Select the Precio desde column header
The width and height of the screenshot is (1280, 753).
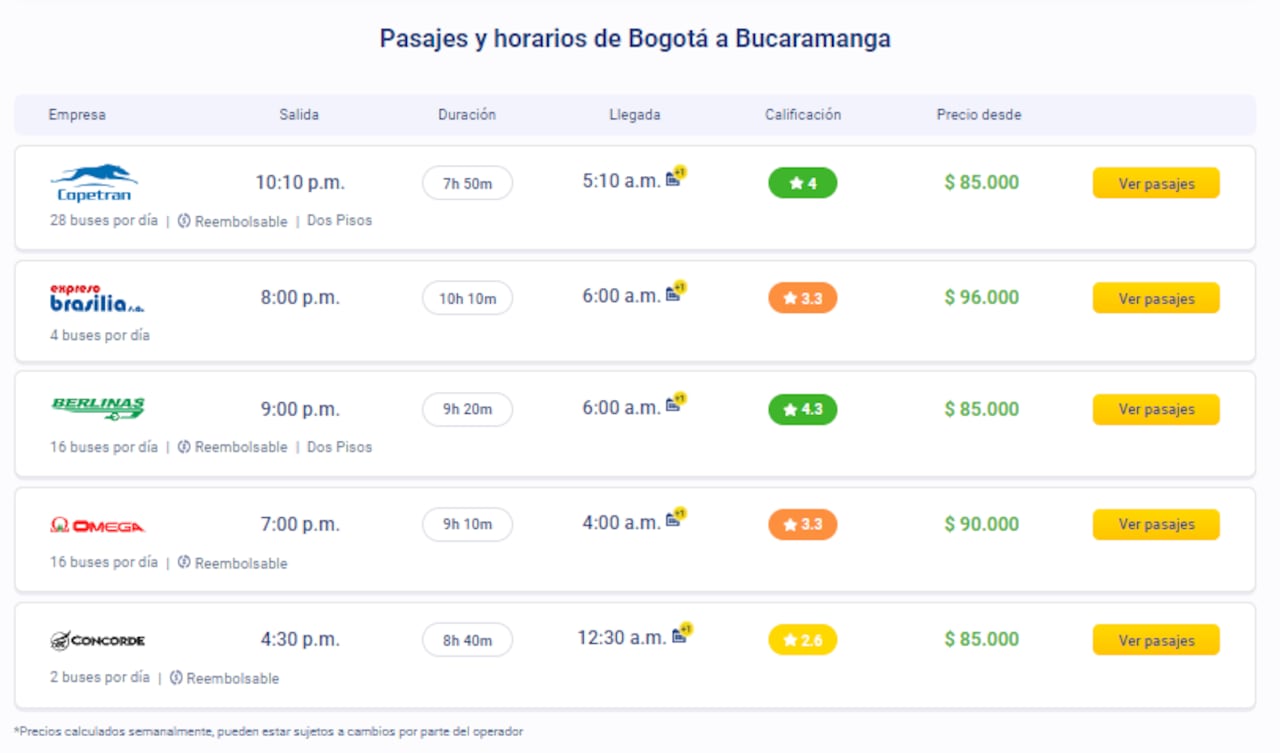978,114
